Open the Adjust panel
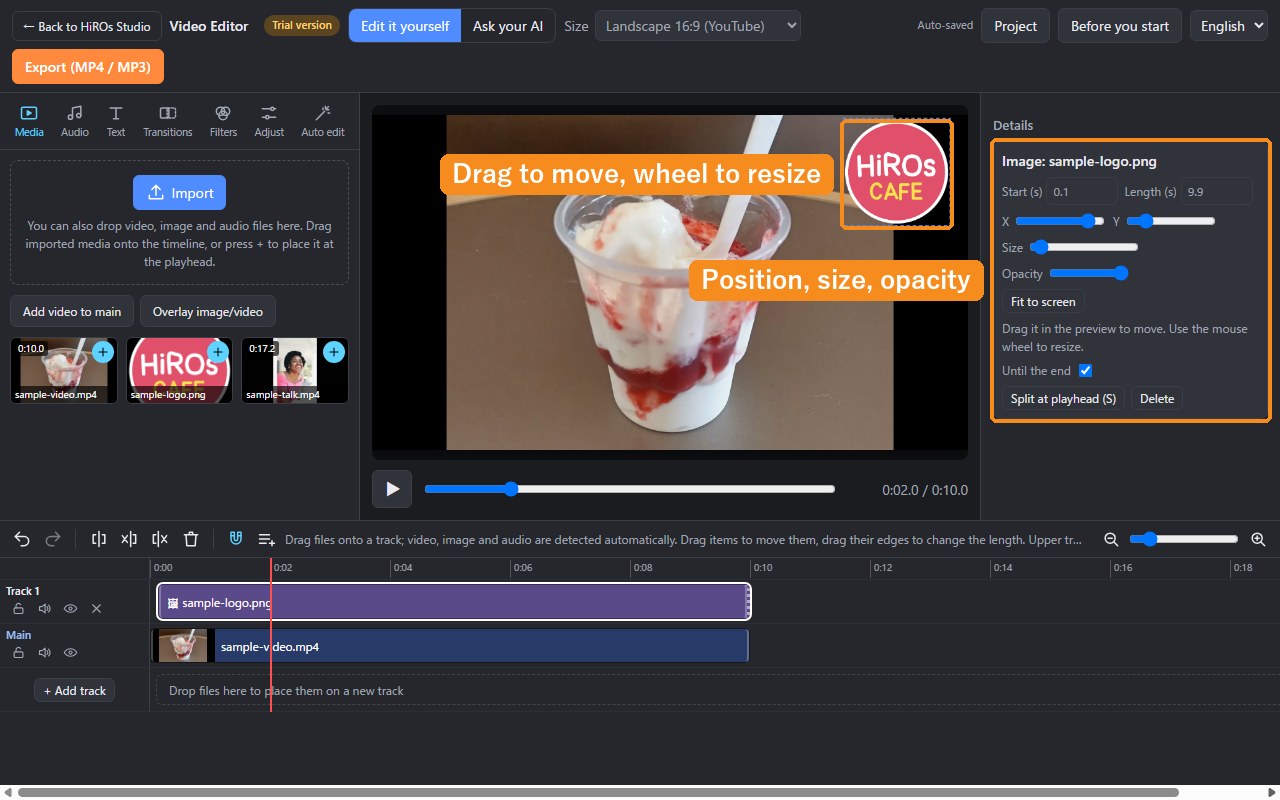The height and width of the screenshot is (800, 1280). click(x=269, y=121)
